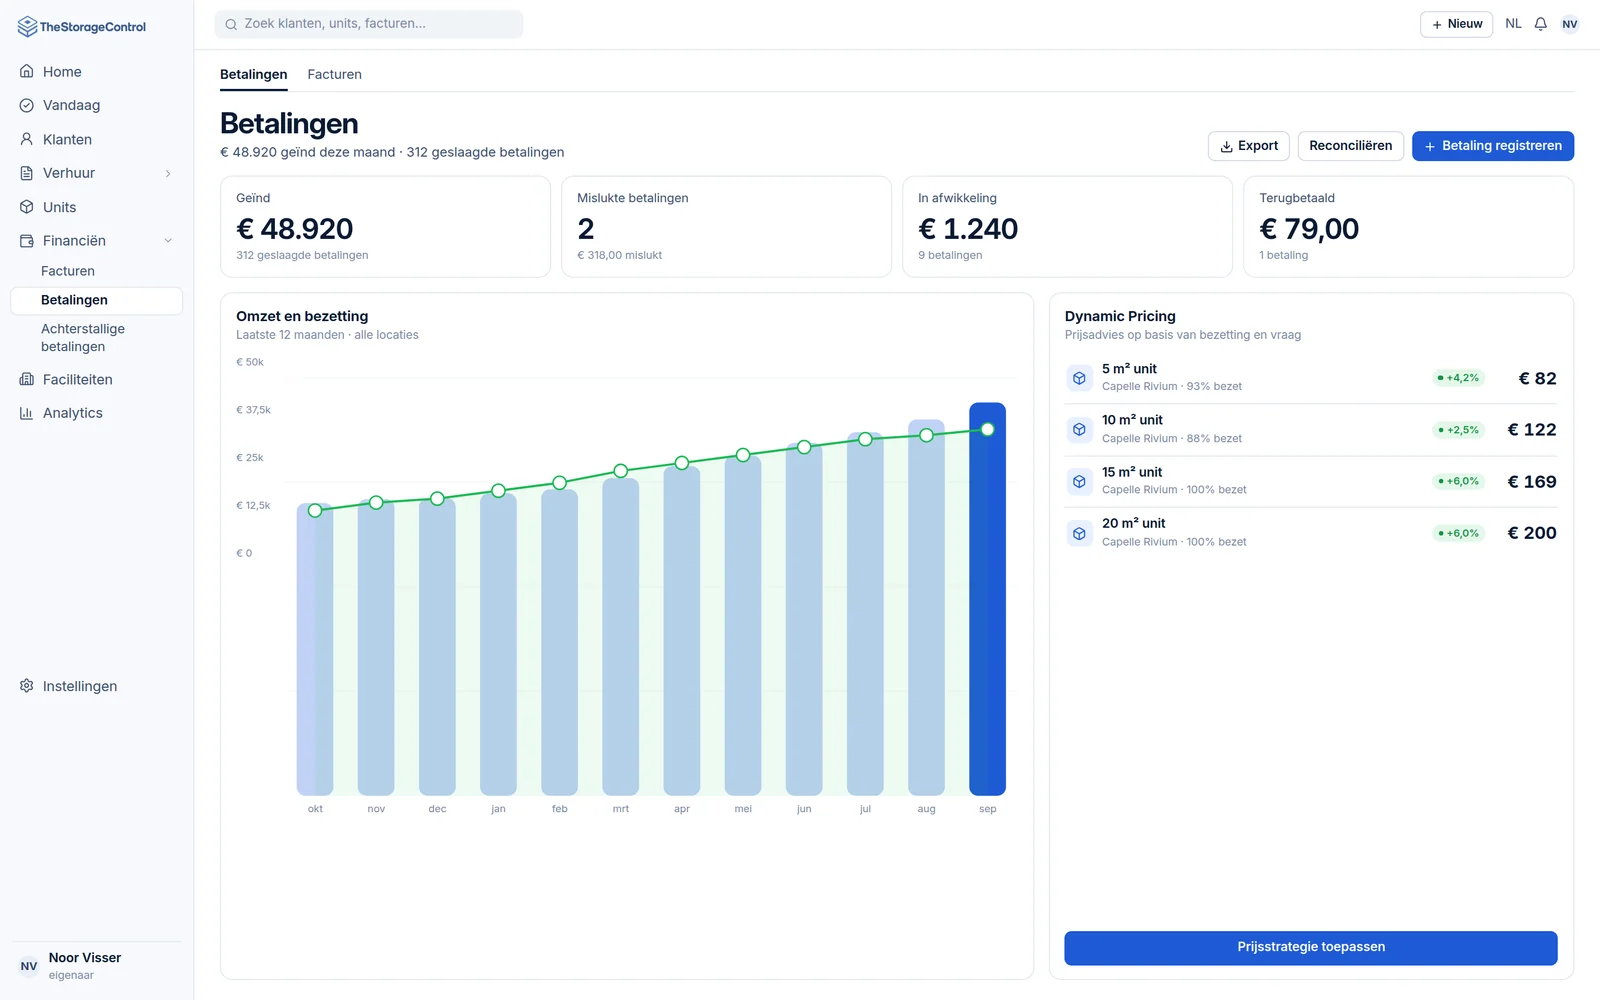The image size is (1600, 1000).
Task: Click the Export button
Action: coord(1248,146)
